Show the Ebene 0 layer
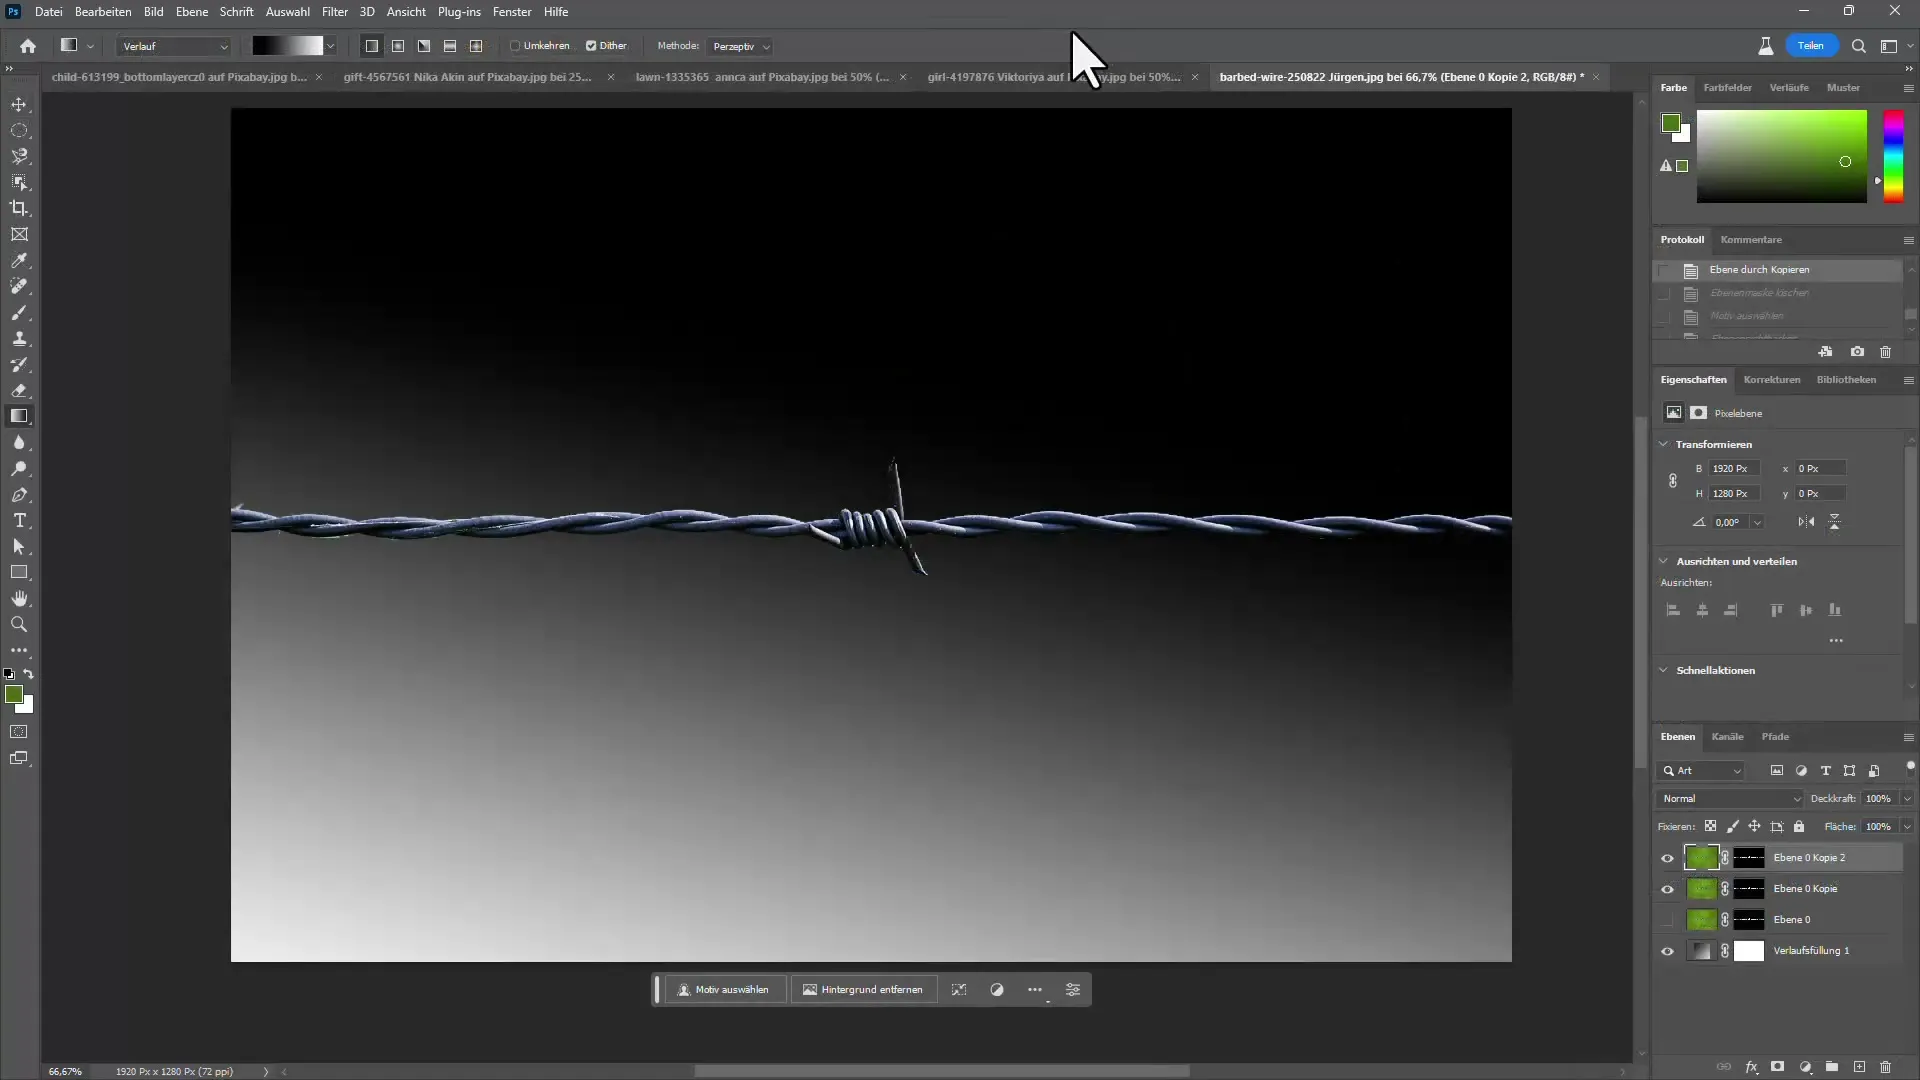Screen dimensions: 1920x1080 pos(1667,920)
